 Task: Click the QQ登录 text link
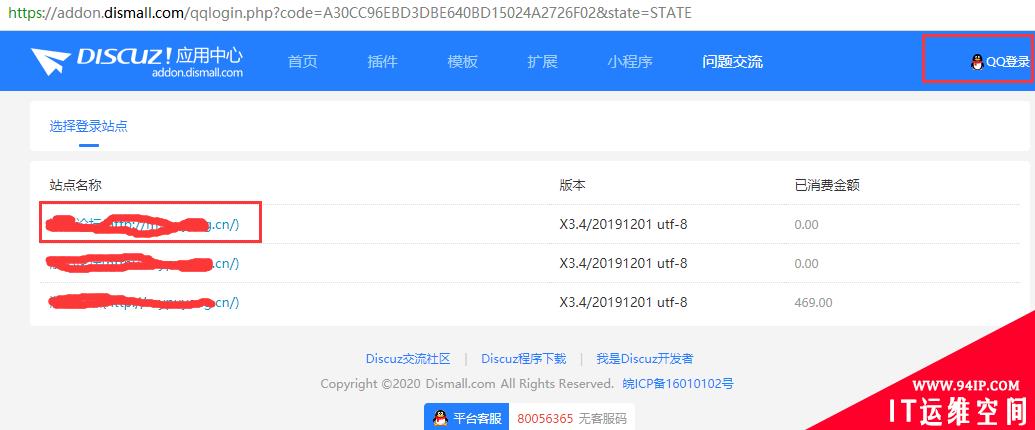(x=1008, y=62)
